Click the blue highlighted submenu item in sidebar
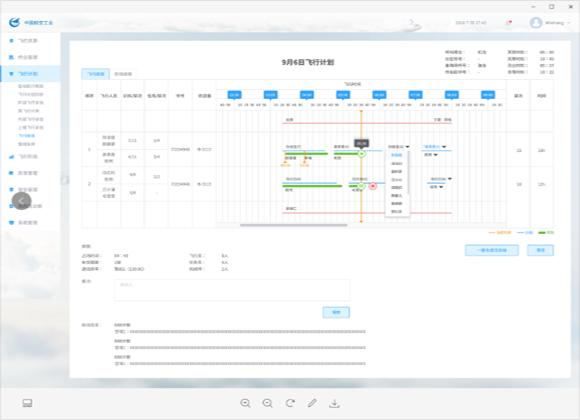Image resolution: width=580 pixels, height=420 pixels. tap(27, 136)
